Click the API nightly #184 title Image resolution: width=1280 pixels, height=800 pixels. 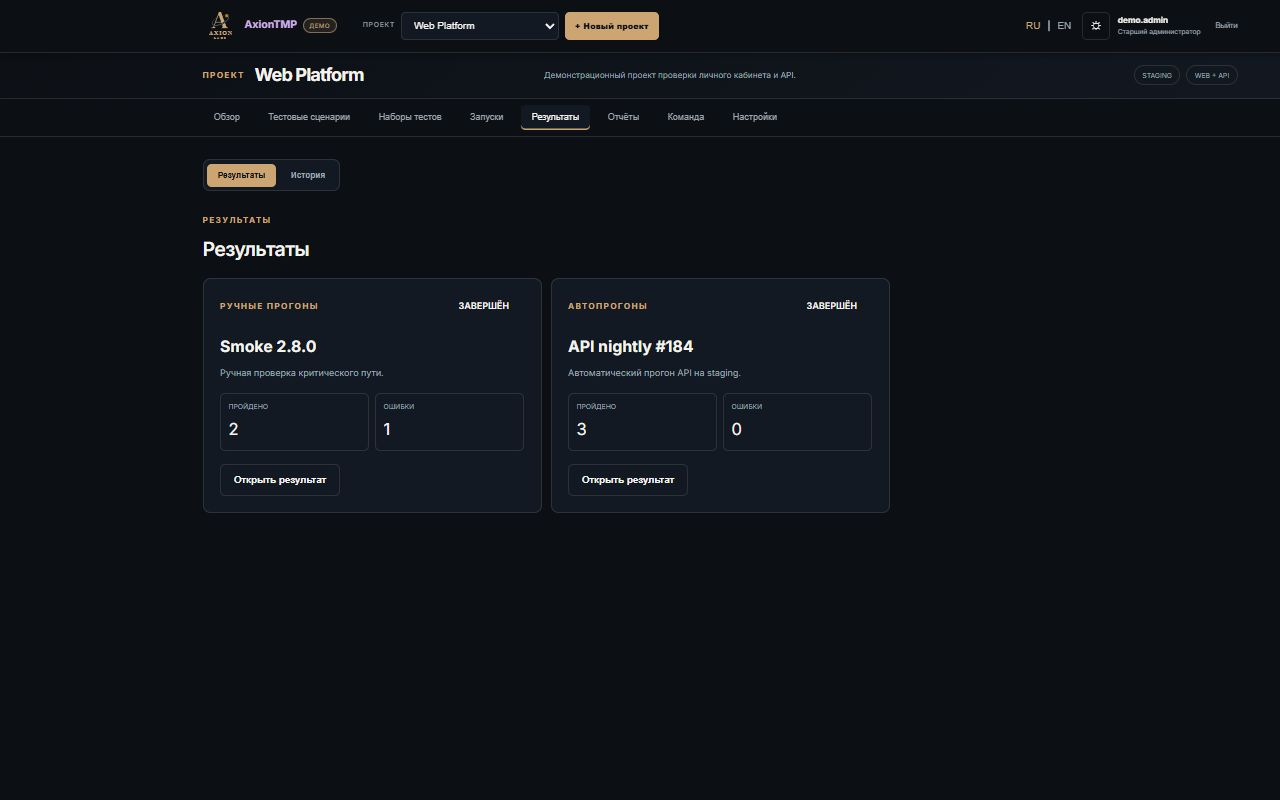630,346
